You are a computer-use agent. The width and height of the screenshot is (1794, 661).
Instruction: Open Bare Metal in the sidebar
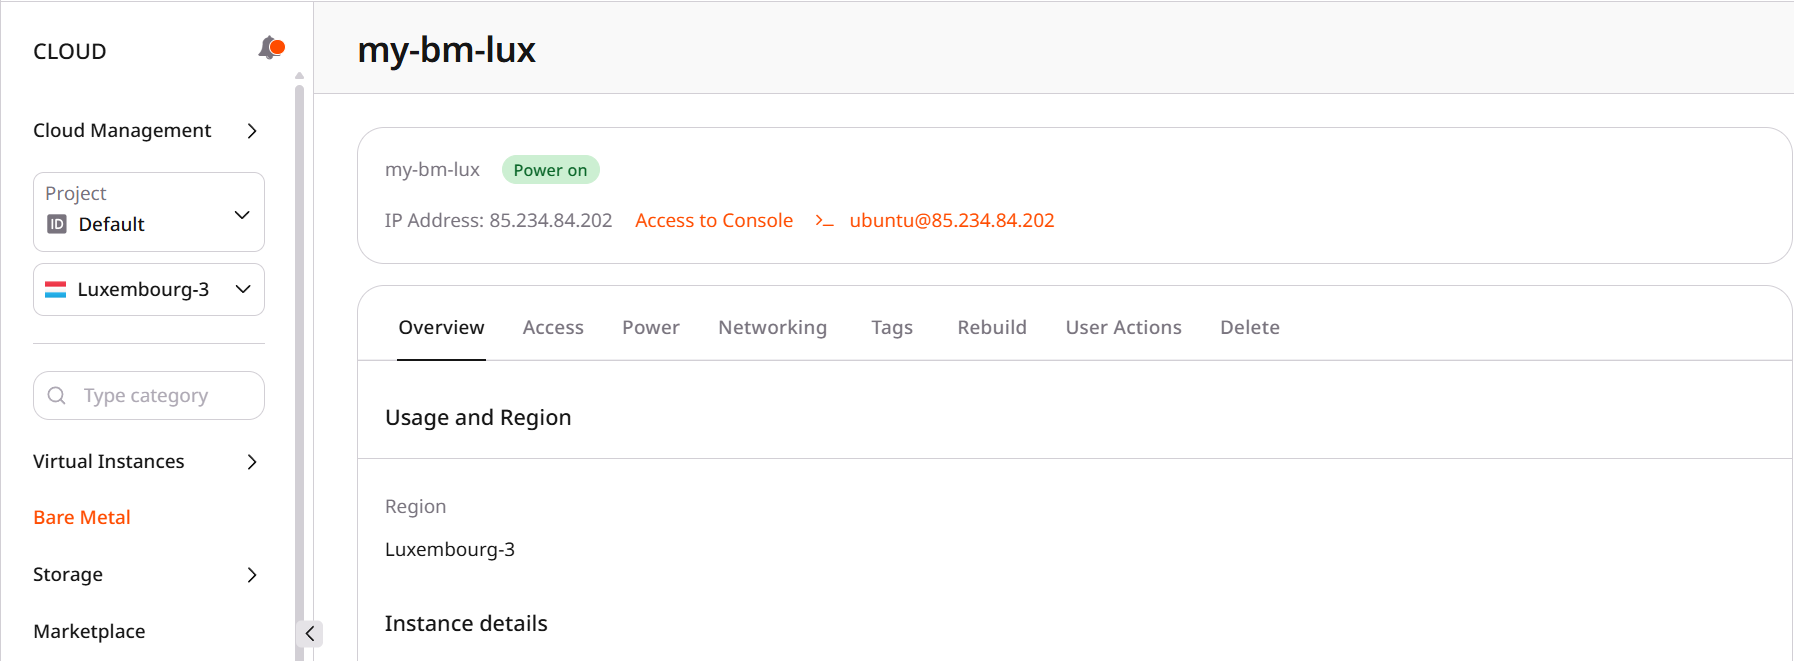pyautogui.click(x=82, y=518)
